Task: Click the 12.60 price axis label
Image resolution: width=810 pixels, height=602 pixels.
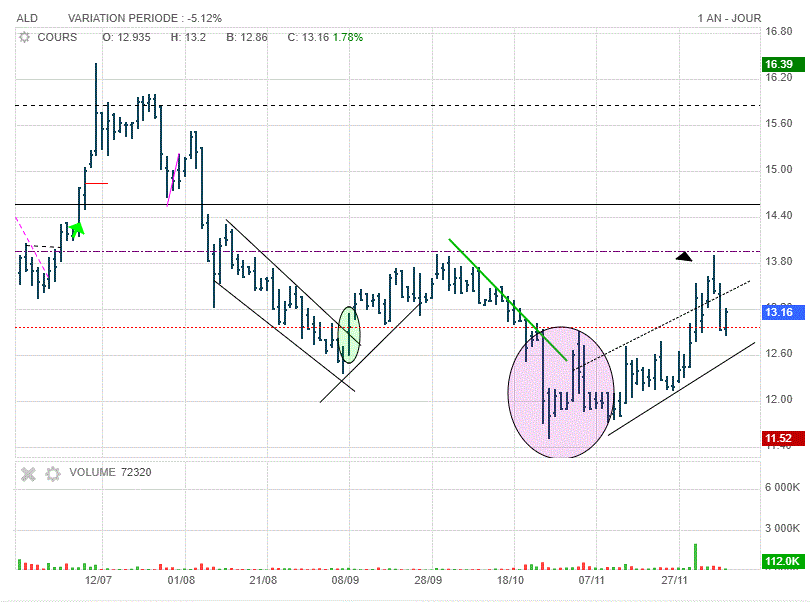Action: tap(778, 353)
